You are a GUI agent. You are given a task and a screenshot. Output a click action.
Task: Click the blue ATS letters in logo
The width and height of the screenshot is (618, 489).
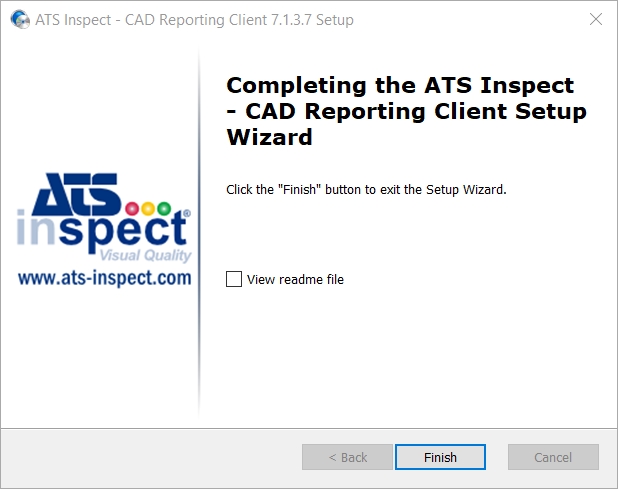pos(76,193)
